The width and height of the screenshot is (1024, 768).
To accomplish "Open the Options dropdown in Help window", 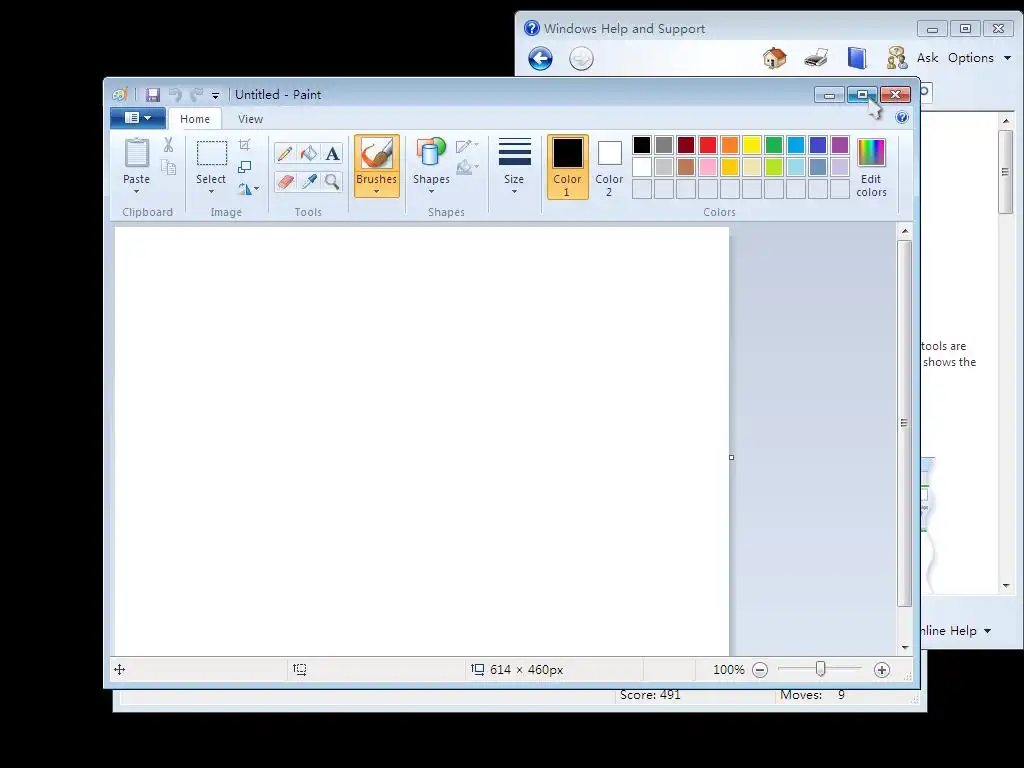I will (980, 58).
